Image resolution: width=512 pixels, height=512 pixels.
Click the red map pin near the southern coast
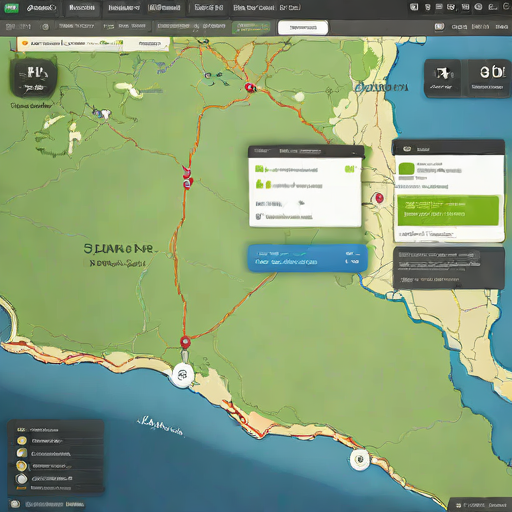click(x=185, y=342)
